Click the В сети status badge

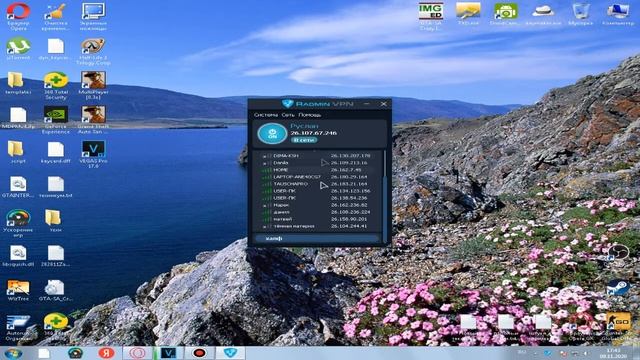(304, 140)
